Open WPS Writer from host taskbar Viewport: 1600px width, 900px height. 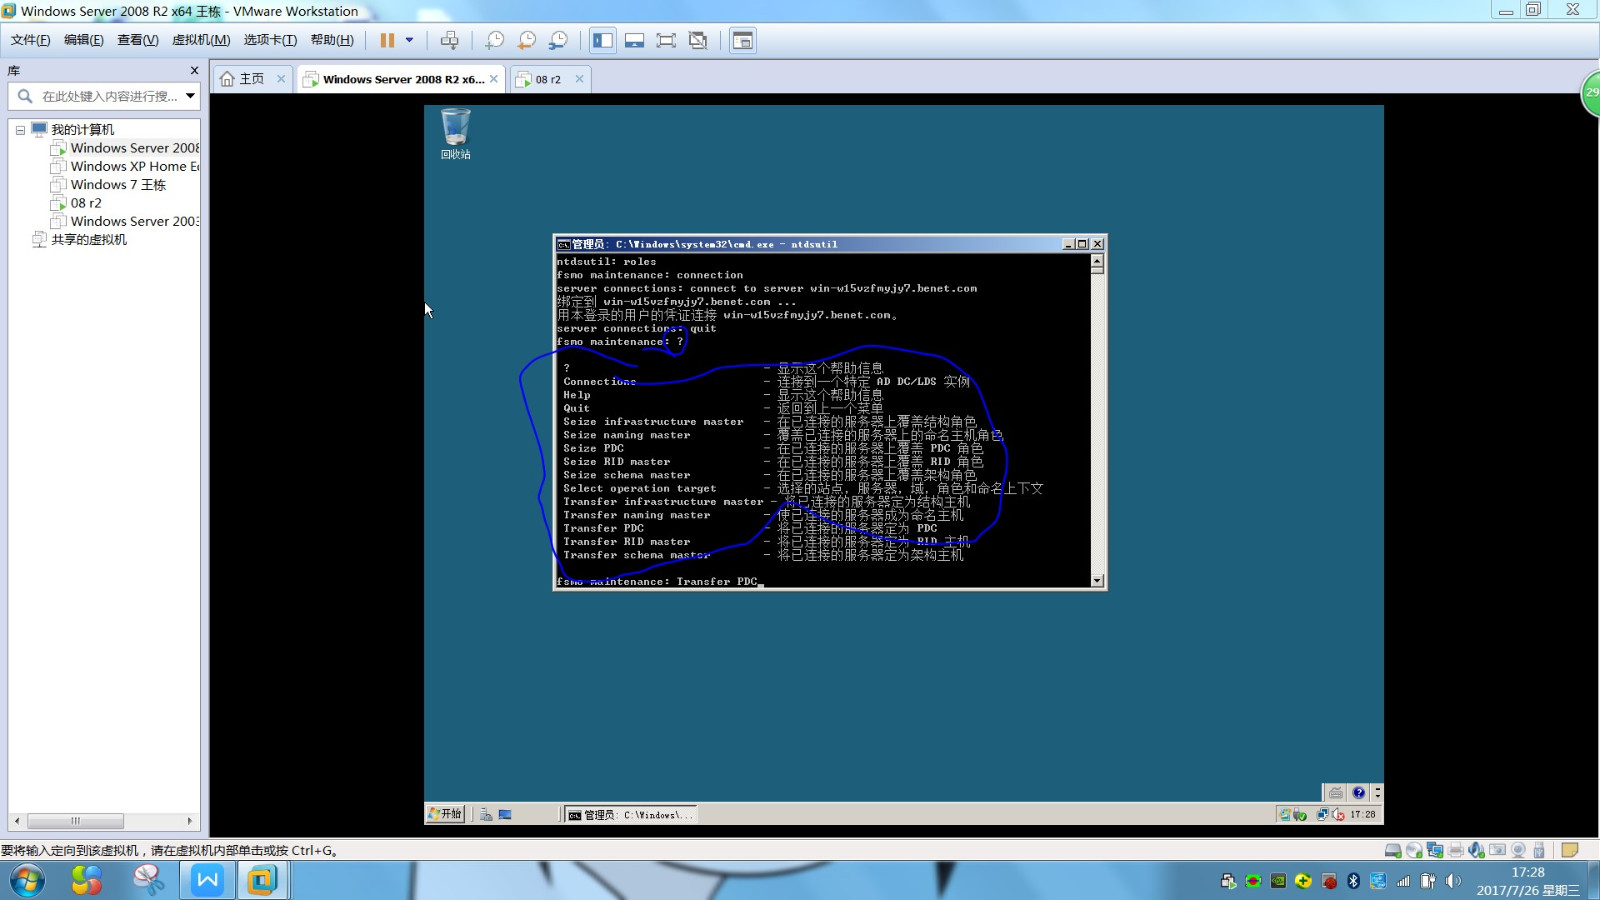pyautogui.click(x=207, y=881)
